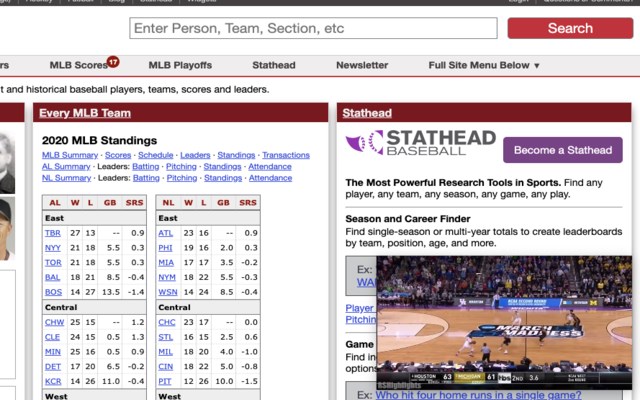Open AL Leaders Batting link
This screenshot has width=640, height=400.
click(146, 167)
